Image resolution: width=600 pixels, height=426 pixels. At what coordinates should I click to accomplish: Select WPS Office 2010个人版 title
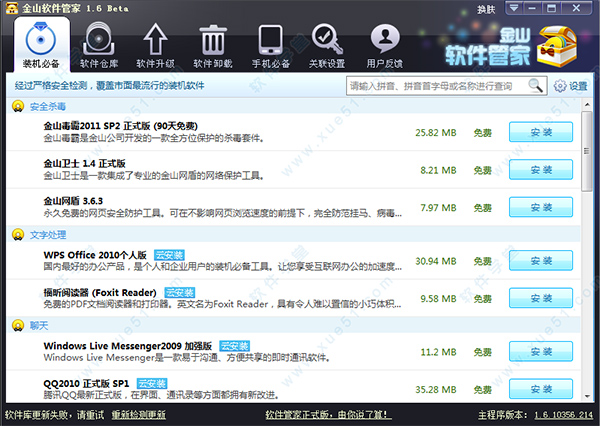(x=95, y=255)
